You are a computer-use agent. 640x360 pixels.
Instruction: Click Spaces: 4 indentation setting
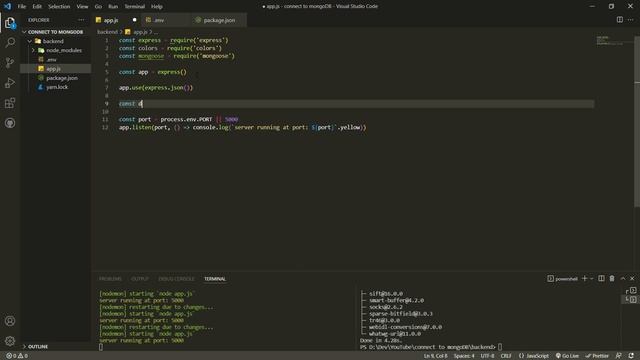click(464, 356)
